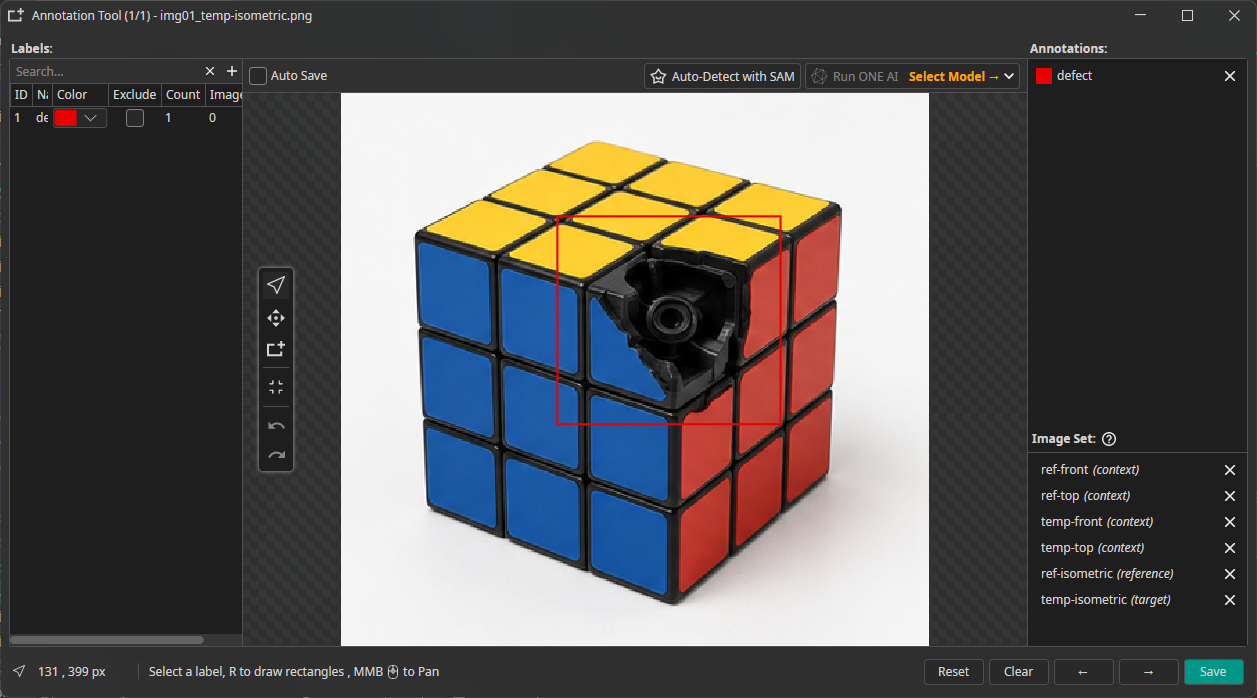1257x698 pixels.
Task: Click the Color column header
Action: [x=81, y=95]
